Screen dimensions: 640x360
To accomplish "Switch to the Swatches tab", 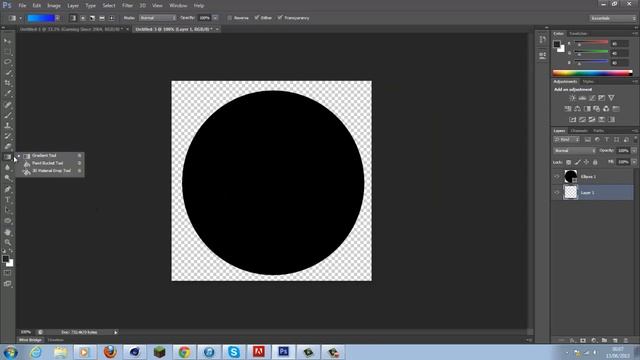I will [x=578, y=34].
